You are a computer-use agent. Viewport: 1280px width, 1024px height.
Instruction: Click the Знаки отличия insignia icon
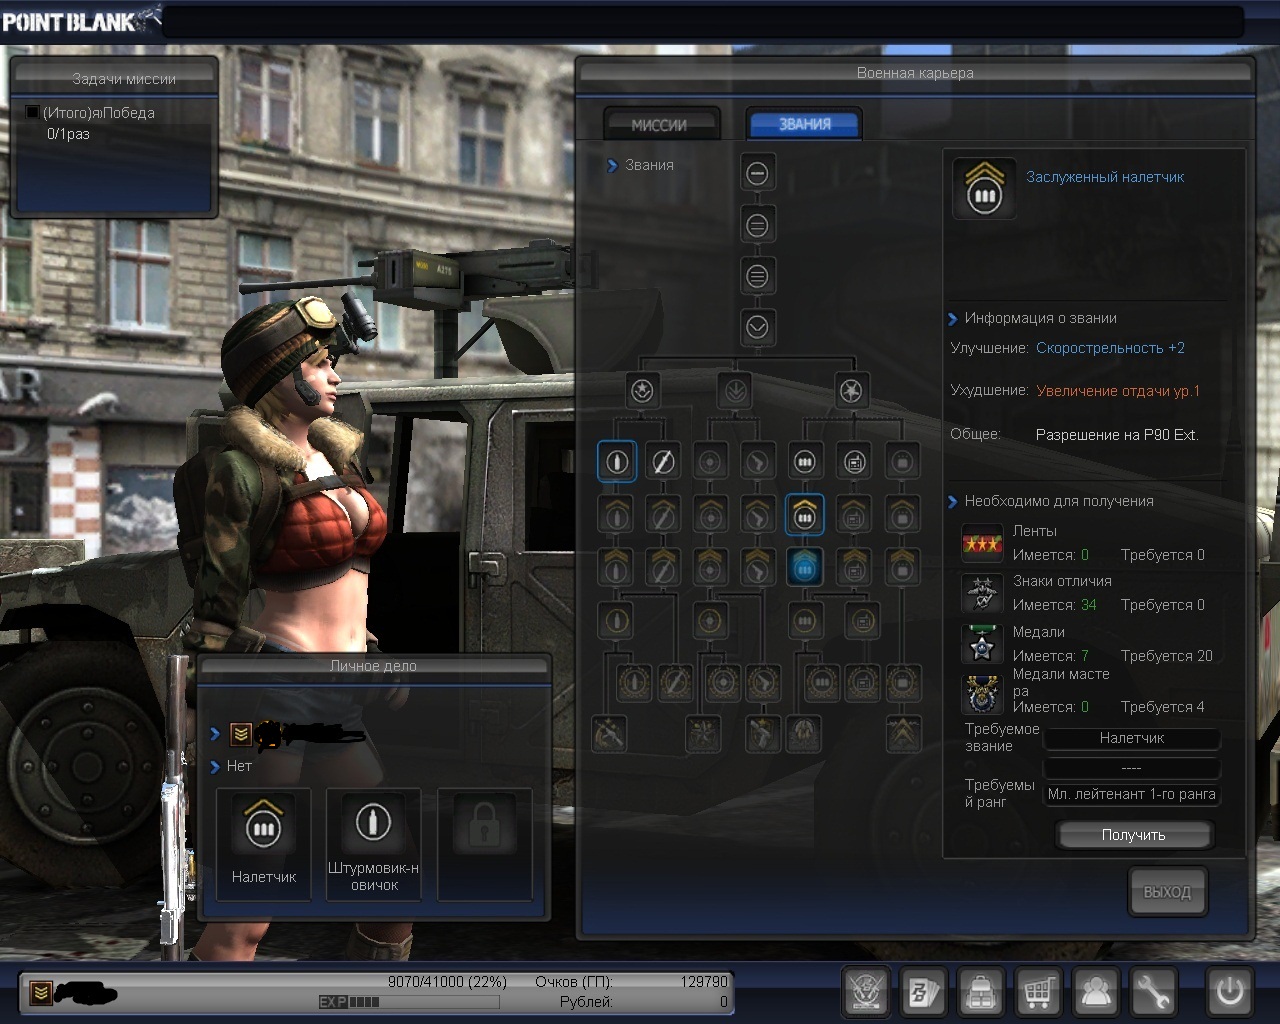[x=982, y=594]
